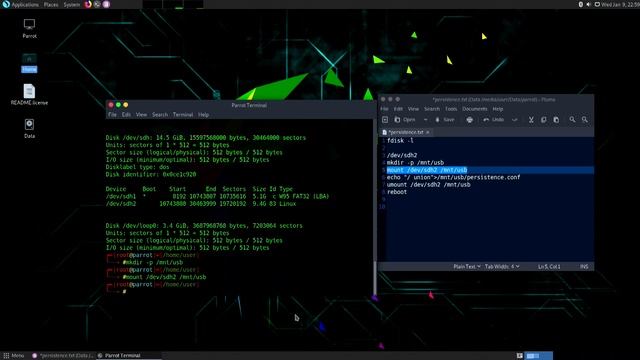
Task: Open the Search menu in Pluma
Action: coord(432,109)
